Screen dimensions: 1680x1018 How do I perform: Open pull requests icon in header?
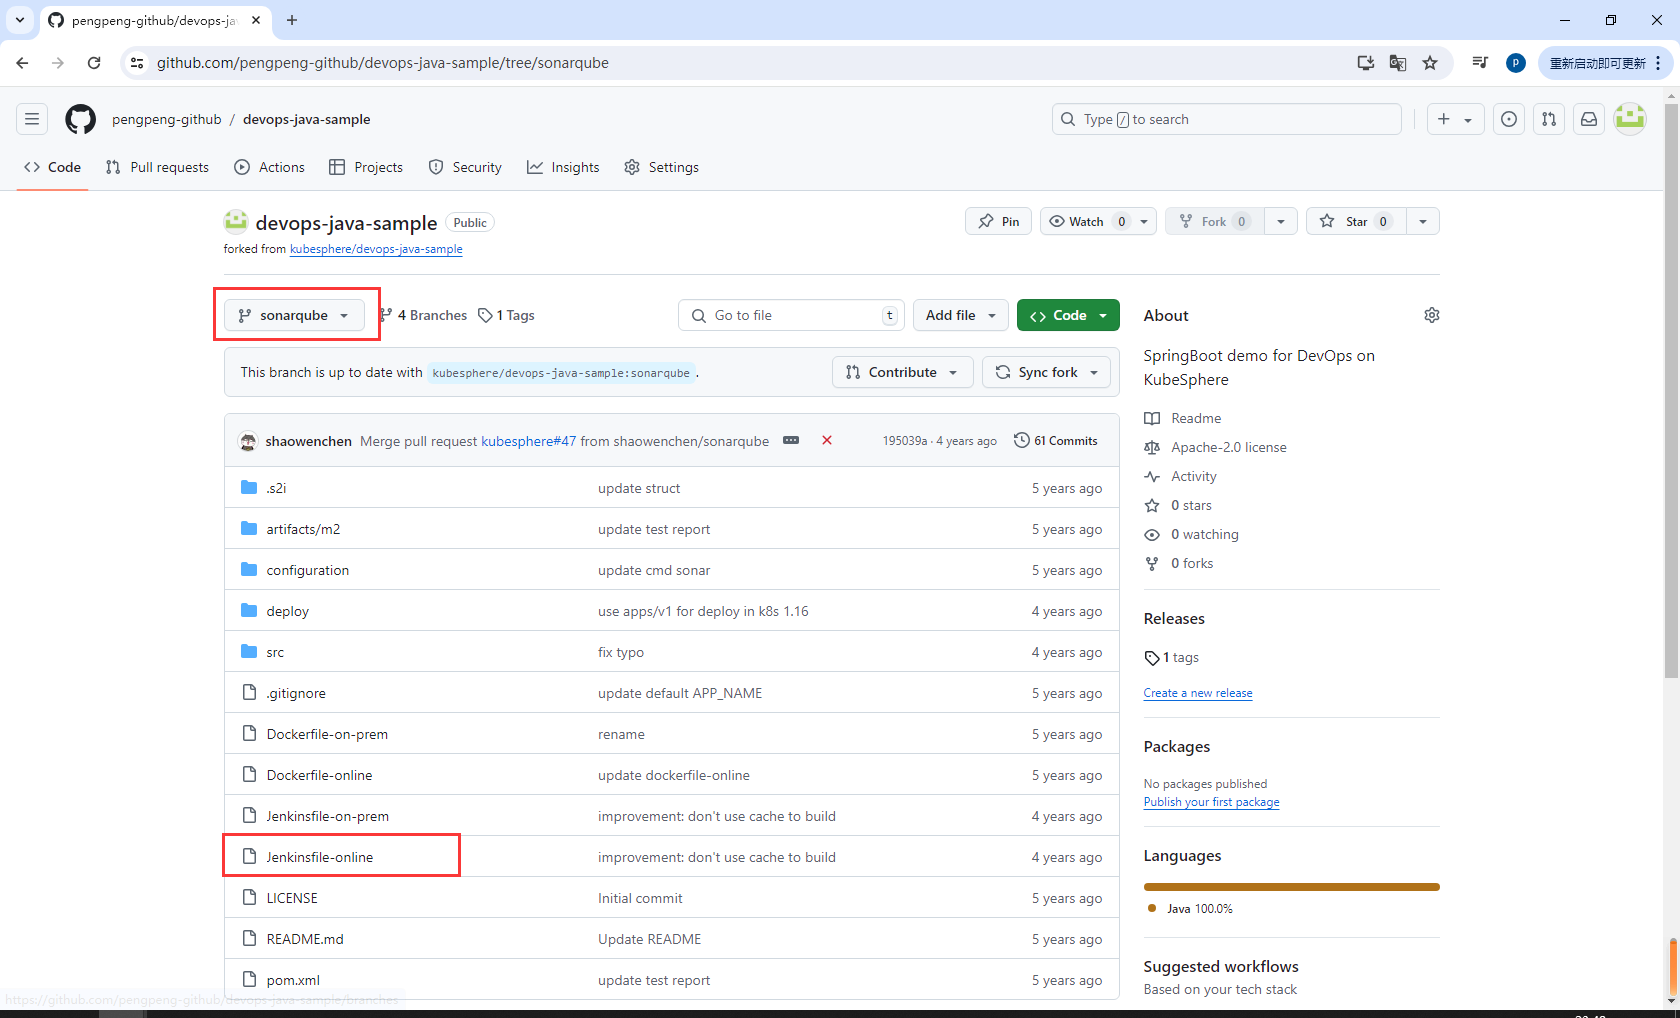pyautogui.click(x=1549, y=119)
